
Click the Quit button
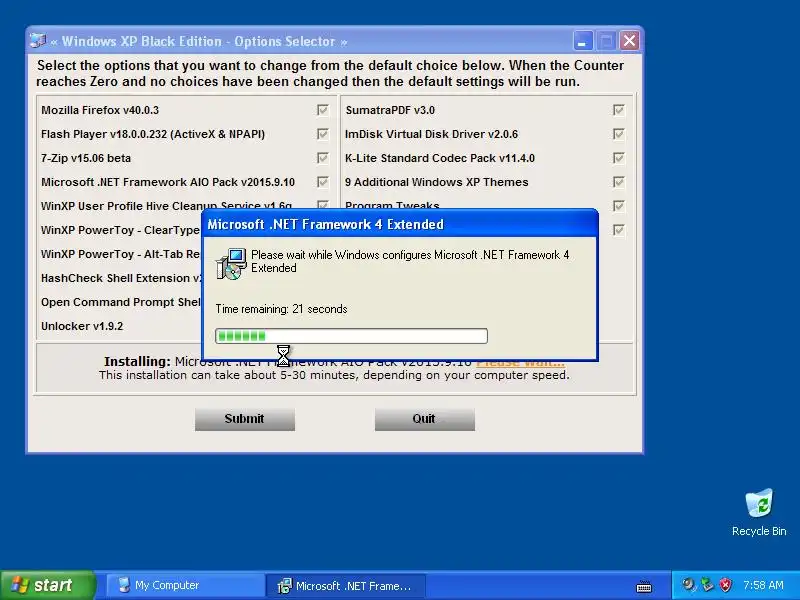point(424,419)
